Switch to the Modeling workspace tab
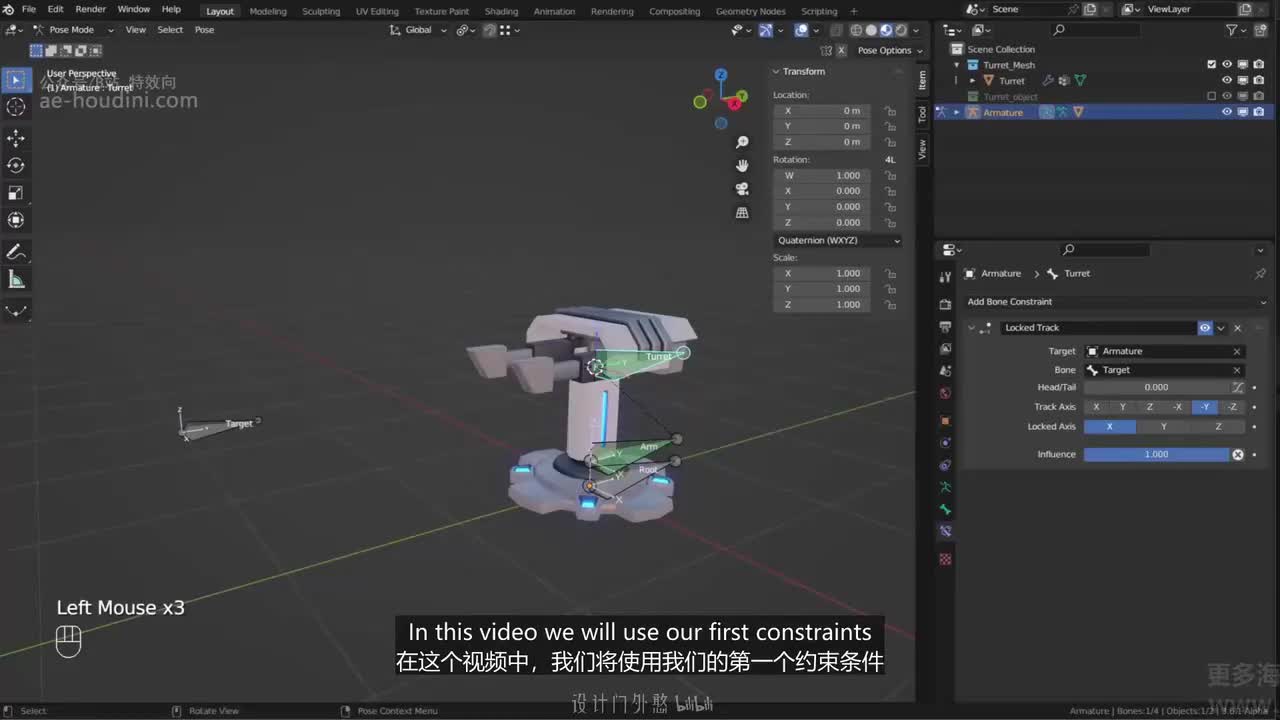Image resolution: width=1280 pixels, height=720 pixels. pos(268,12)
